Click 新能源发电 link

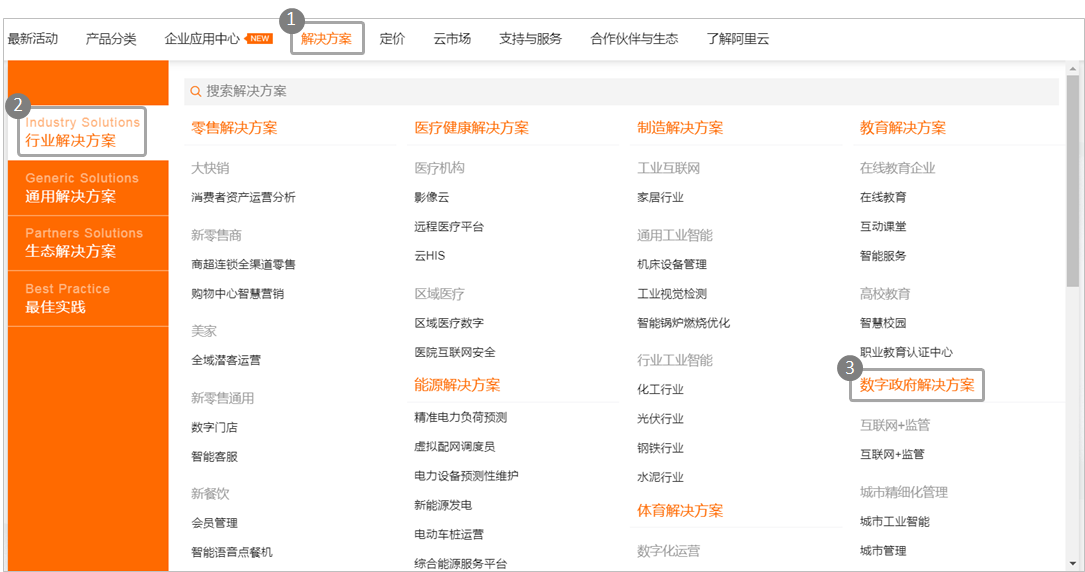(443, 505)
